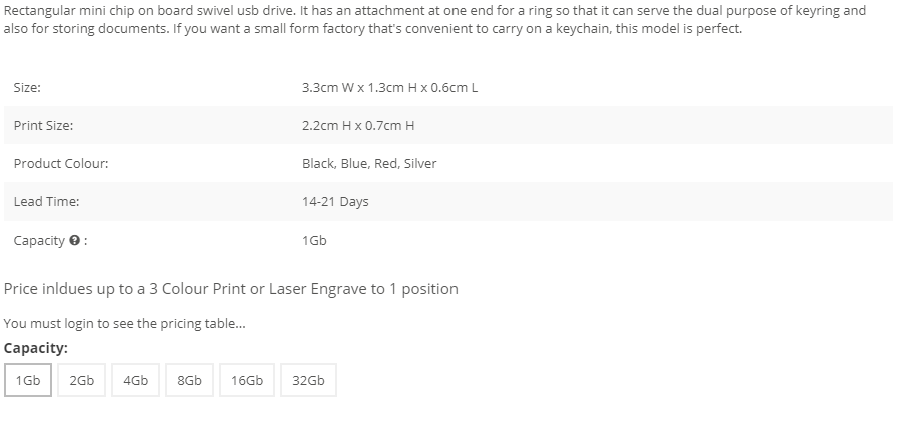
Task: Click the Black, Blue, Red, Silver colour list
Action: [x=369, y=163]
